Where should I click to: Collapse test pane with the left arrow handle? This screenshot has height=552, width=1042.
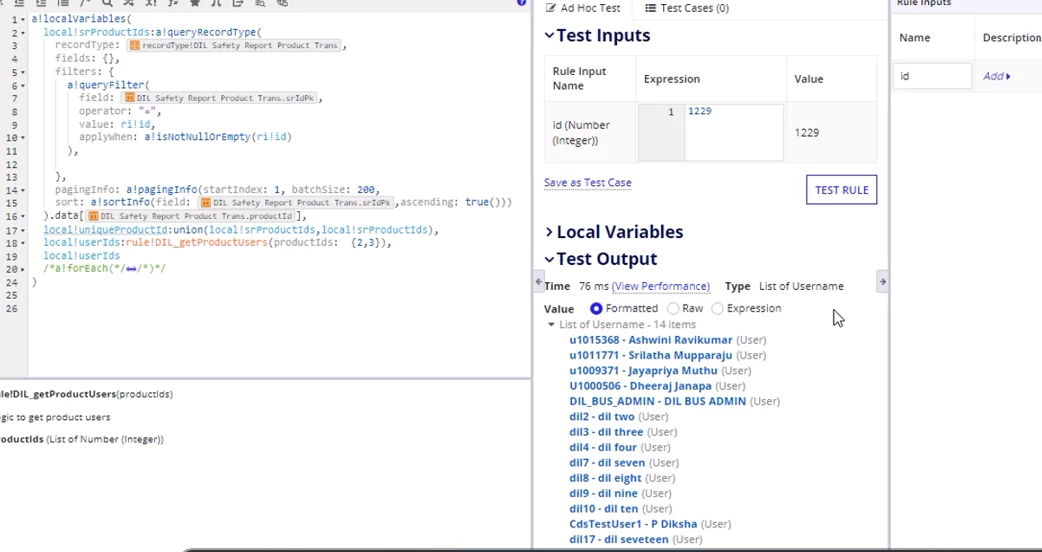[539, 282]
